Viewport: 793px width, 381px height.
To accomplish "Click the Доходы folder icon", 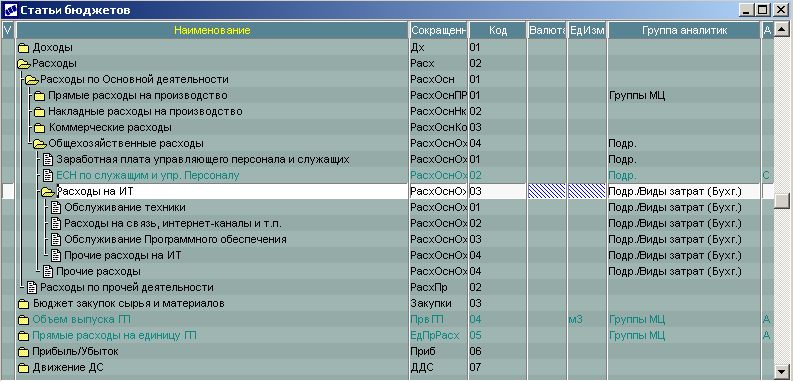I will pos(24,48).
